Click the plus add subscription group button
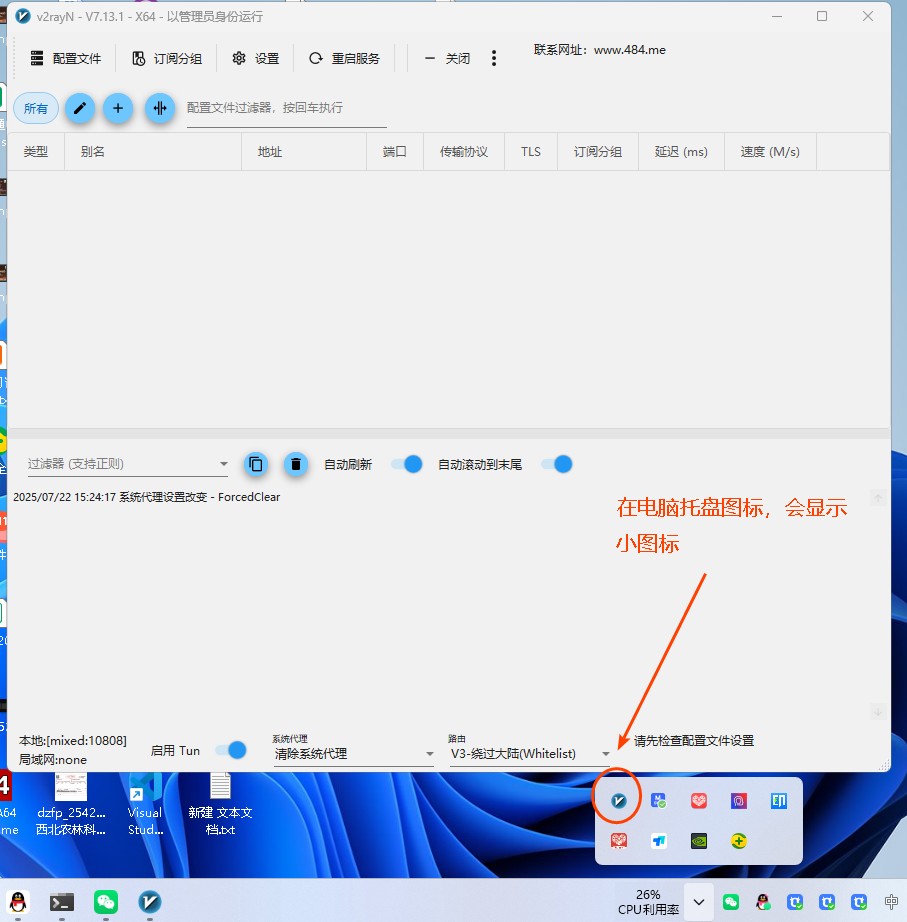This screenshot has width=907, height=922. click(x=118, y=108)
